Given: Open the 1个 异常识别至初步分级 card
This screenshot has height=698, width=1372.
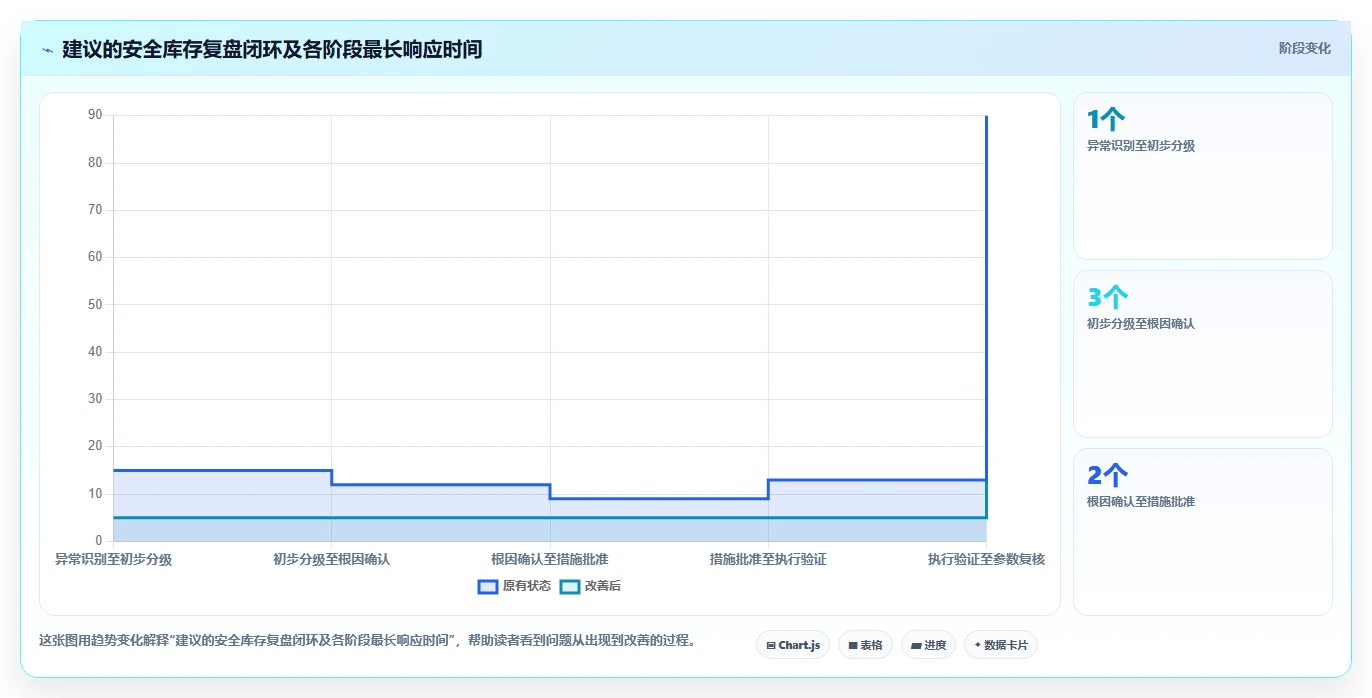Looking at the screenshot, I should (1202, 176).
